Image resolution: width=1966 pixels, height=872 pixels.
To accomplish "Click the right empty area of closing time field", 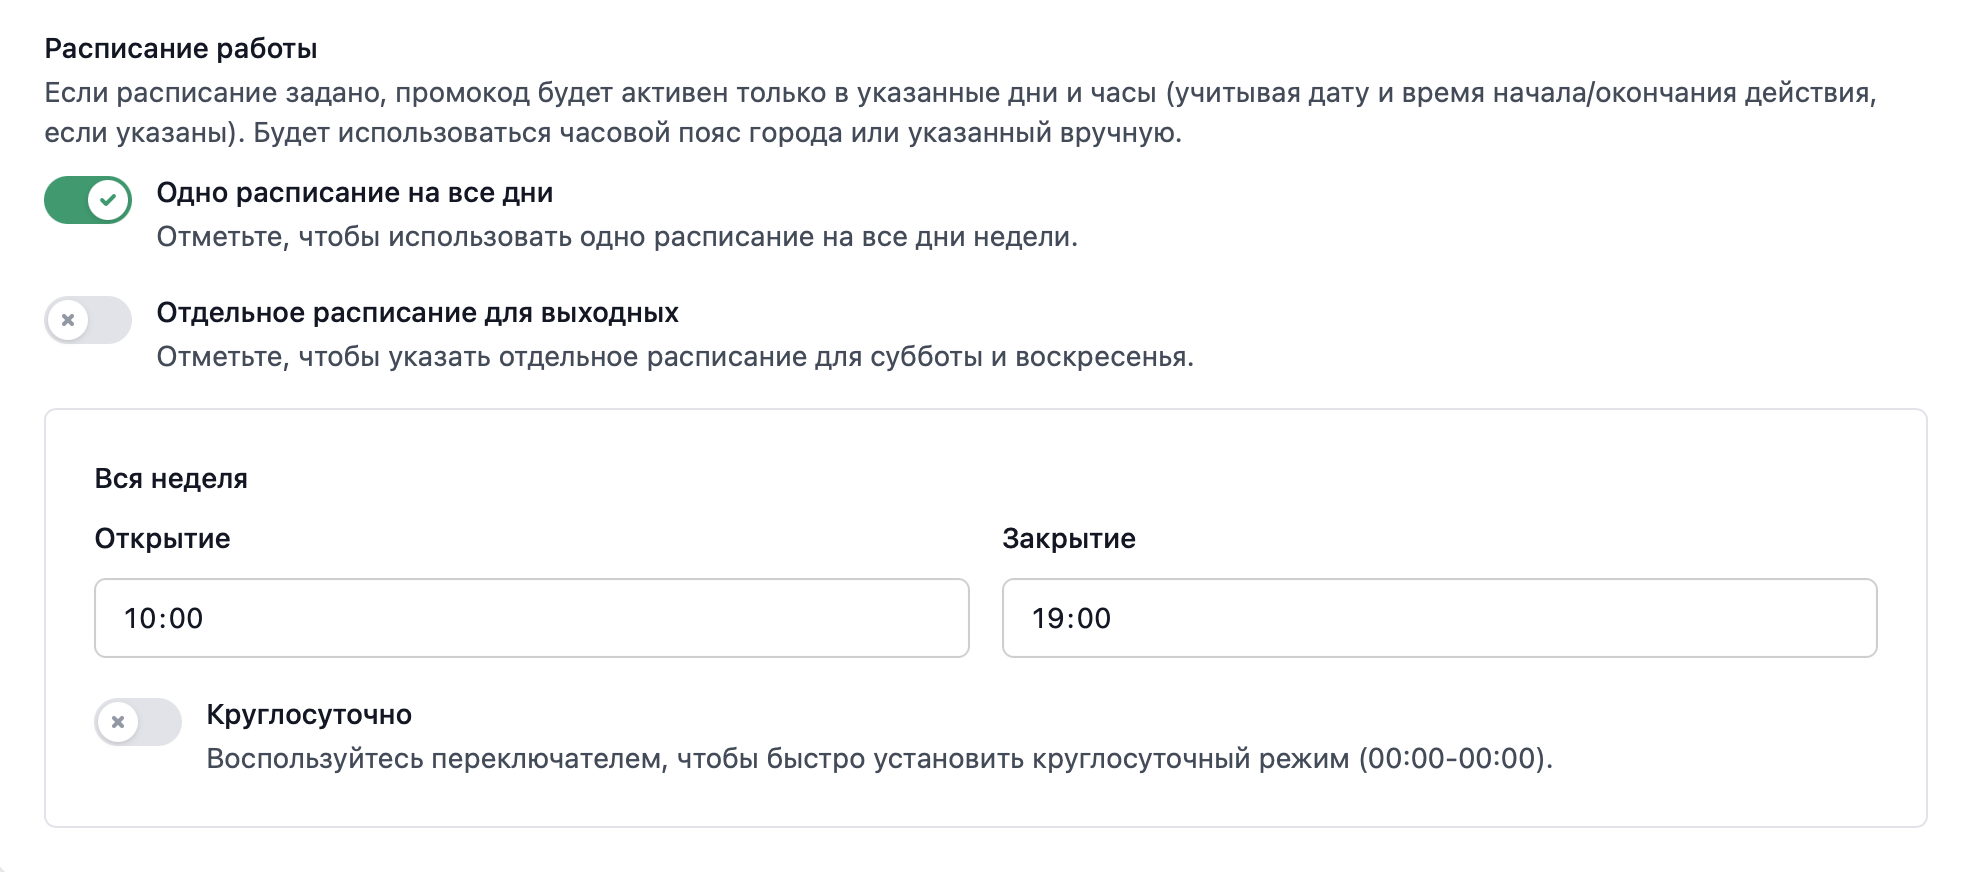I will (x=1700, y=618).
